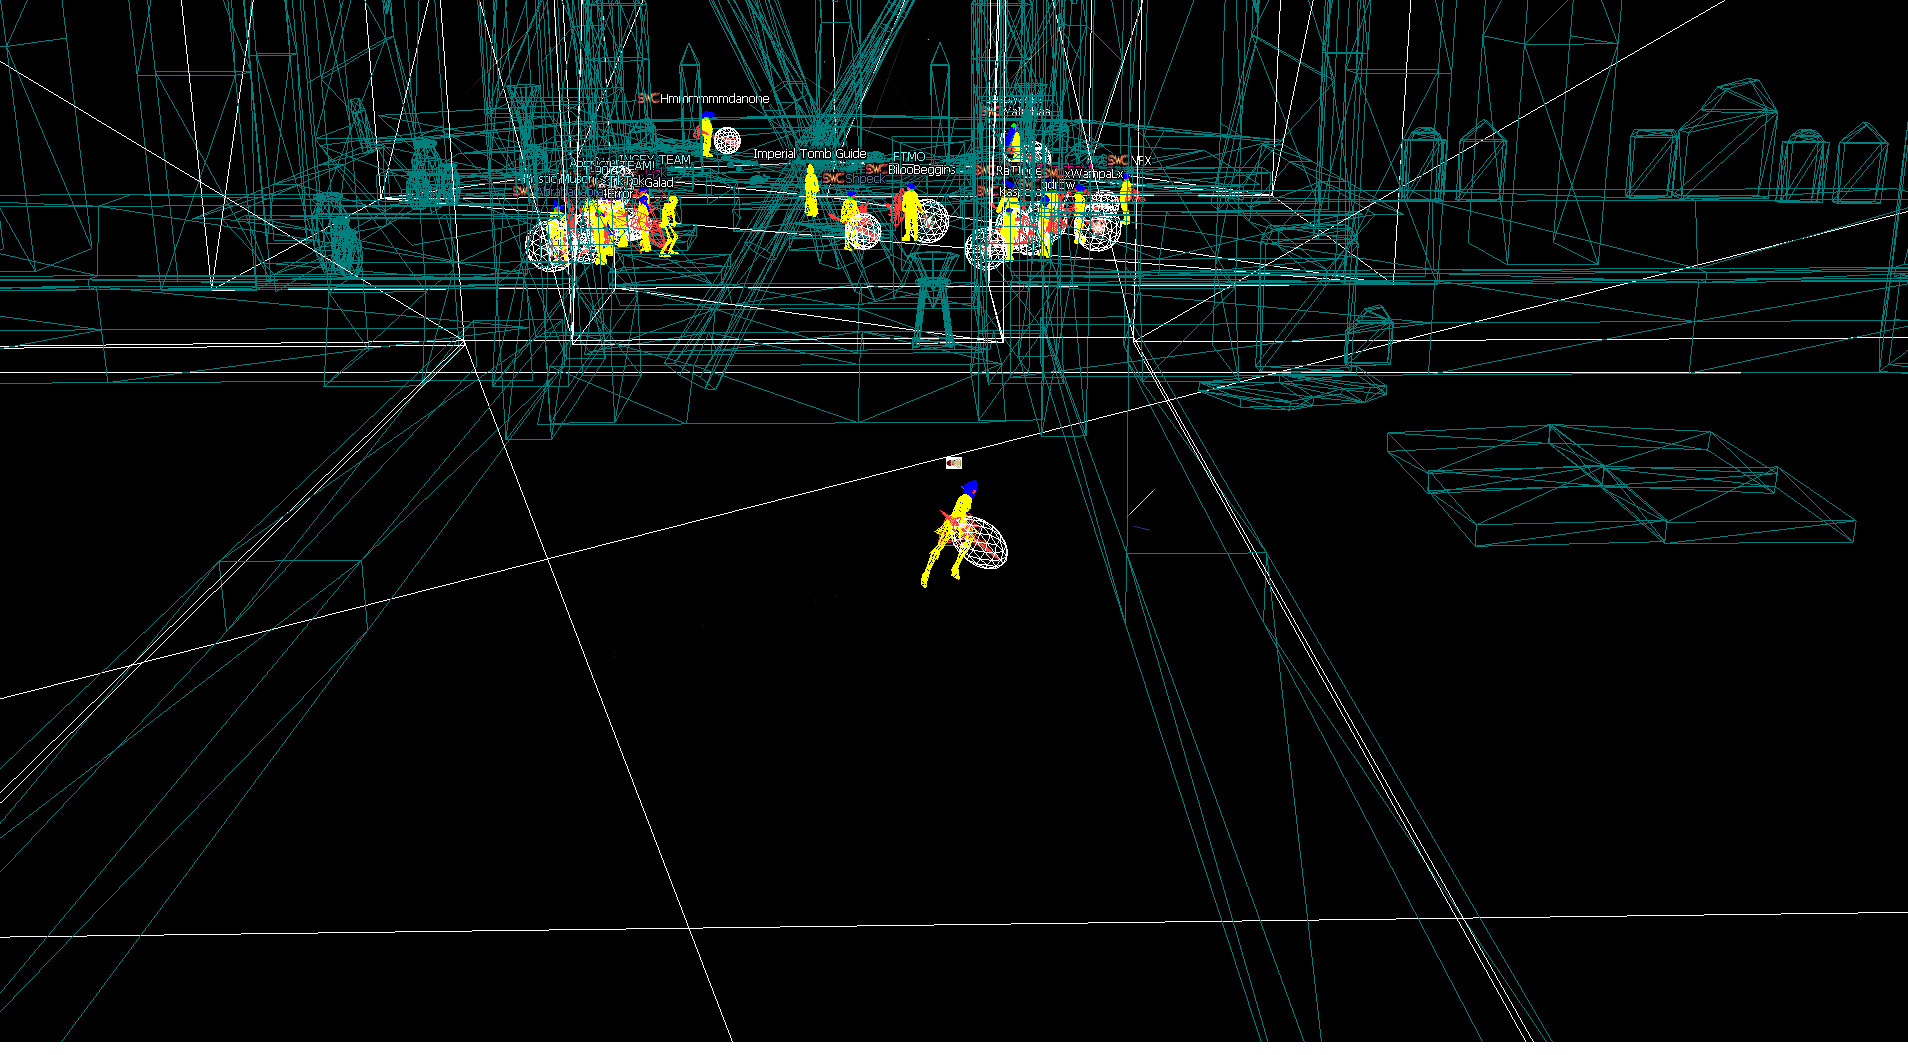Click the Hmmmmmmdanone player name label
Screen dimensions: 1908x1055
pos(714,99)
